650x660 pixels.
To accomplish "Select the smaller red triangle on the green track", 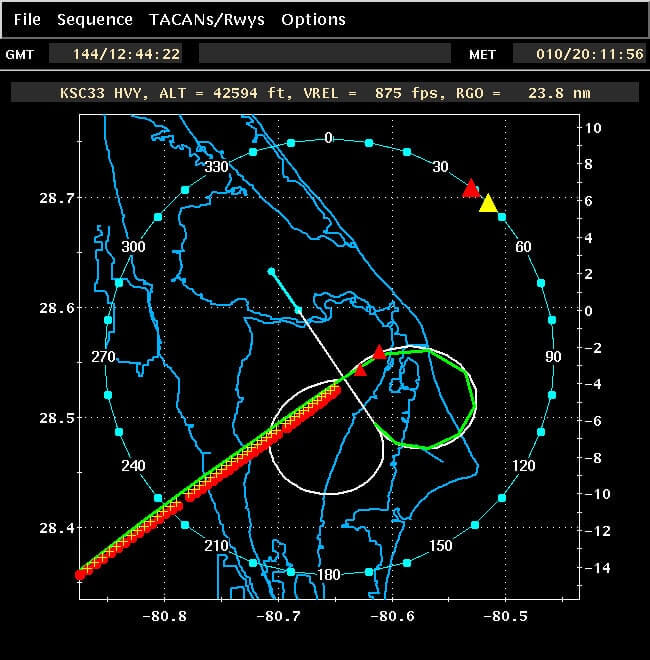I will (x=361, y=368).
